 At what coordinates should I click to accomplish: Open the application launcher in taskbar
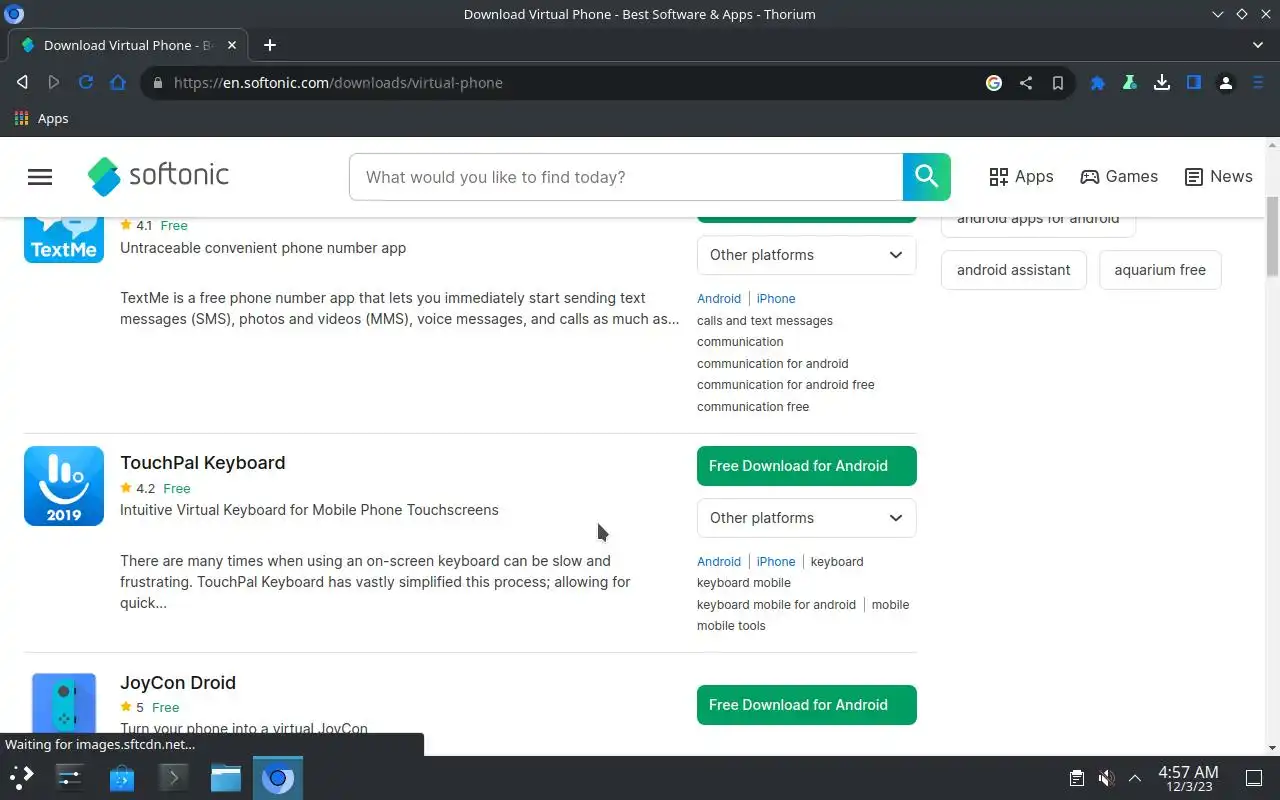[x=22, y=777]
